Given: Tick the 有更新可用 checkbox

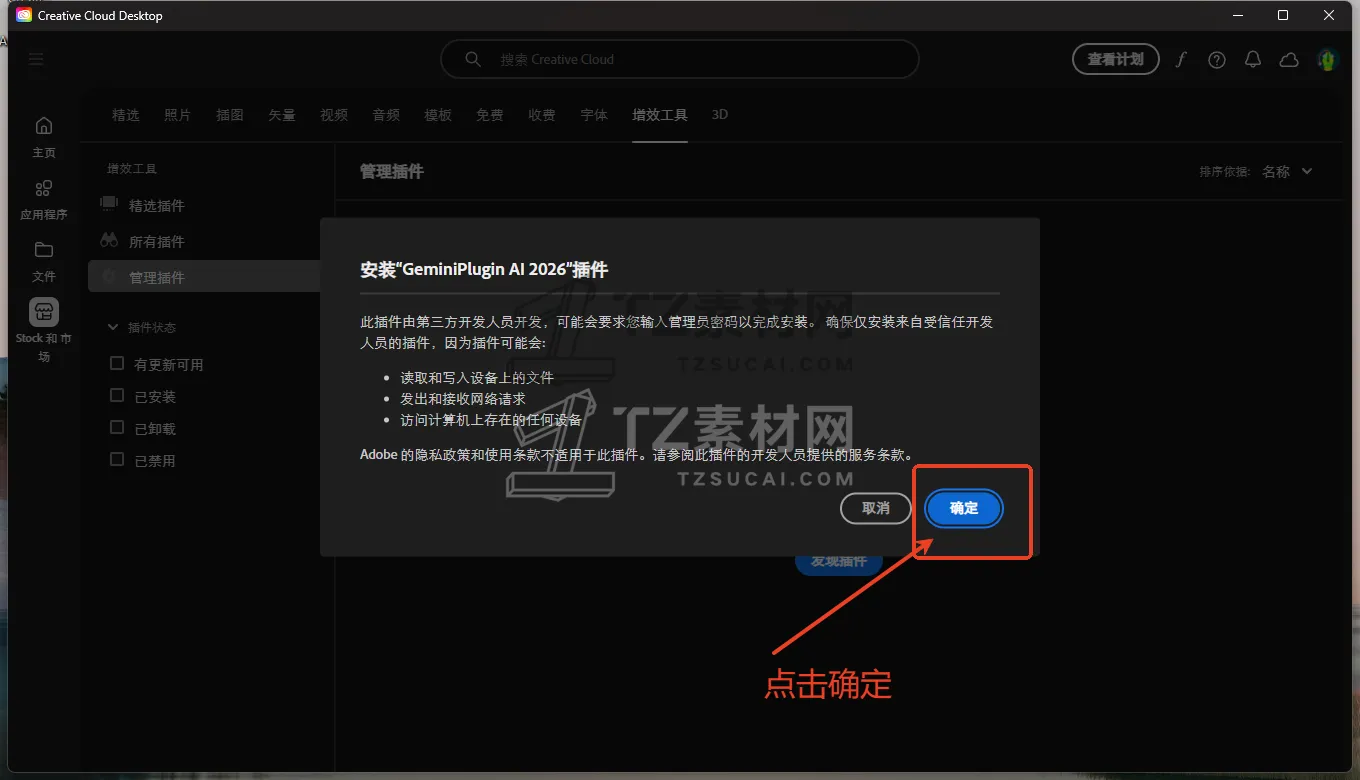Looking at the screenshot, I should click(x=117, y=364).
